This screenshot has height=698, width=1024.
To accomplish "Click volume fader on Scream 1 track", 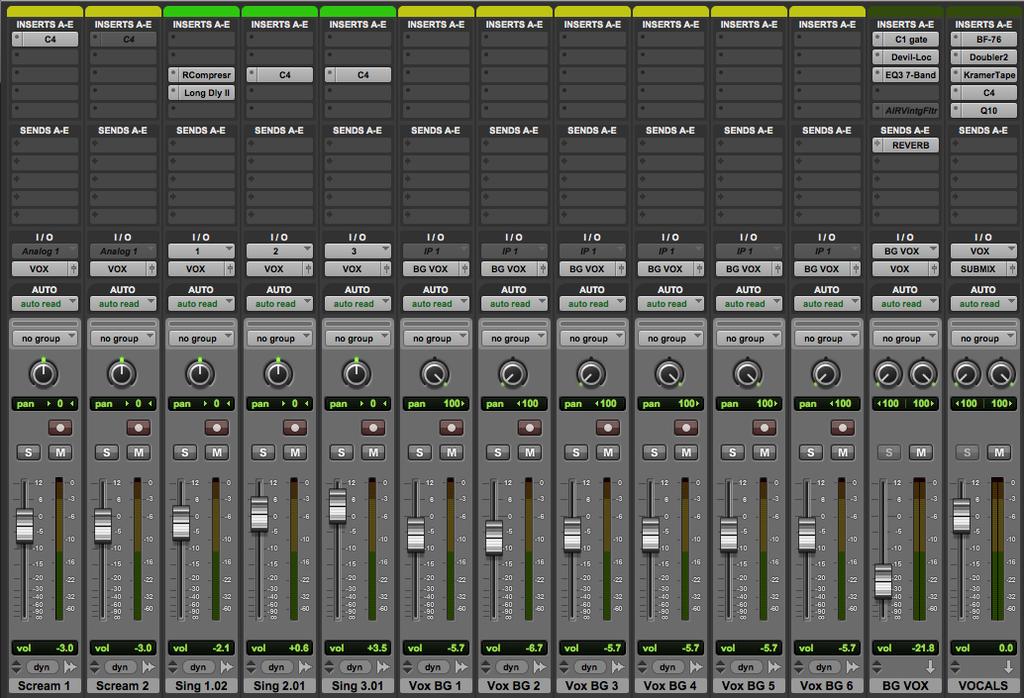I will (x=25, y=526).
